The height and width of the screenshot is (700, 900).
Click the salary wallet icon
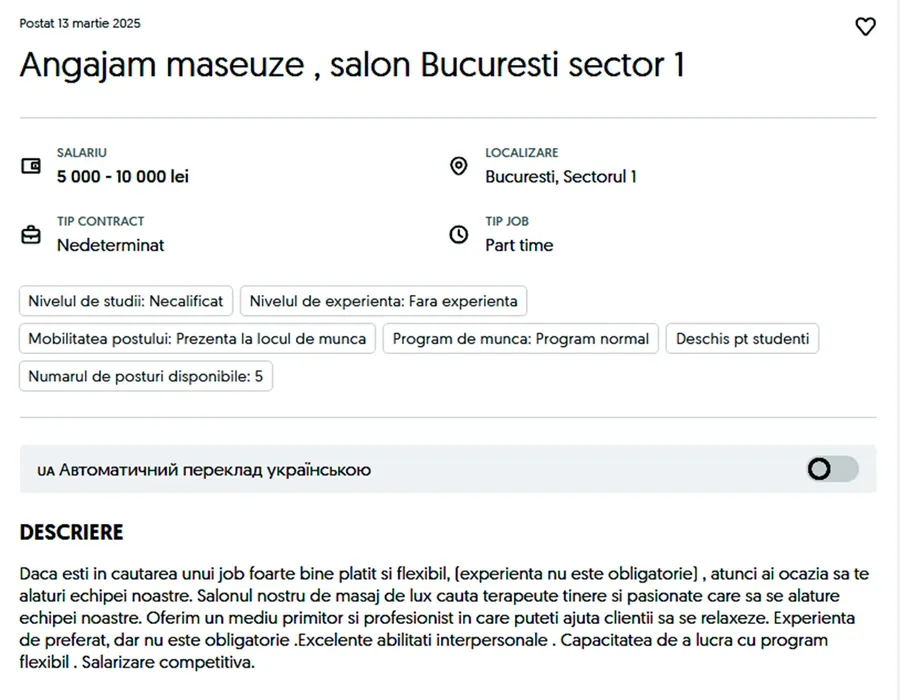coord(31,166)
